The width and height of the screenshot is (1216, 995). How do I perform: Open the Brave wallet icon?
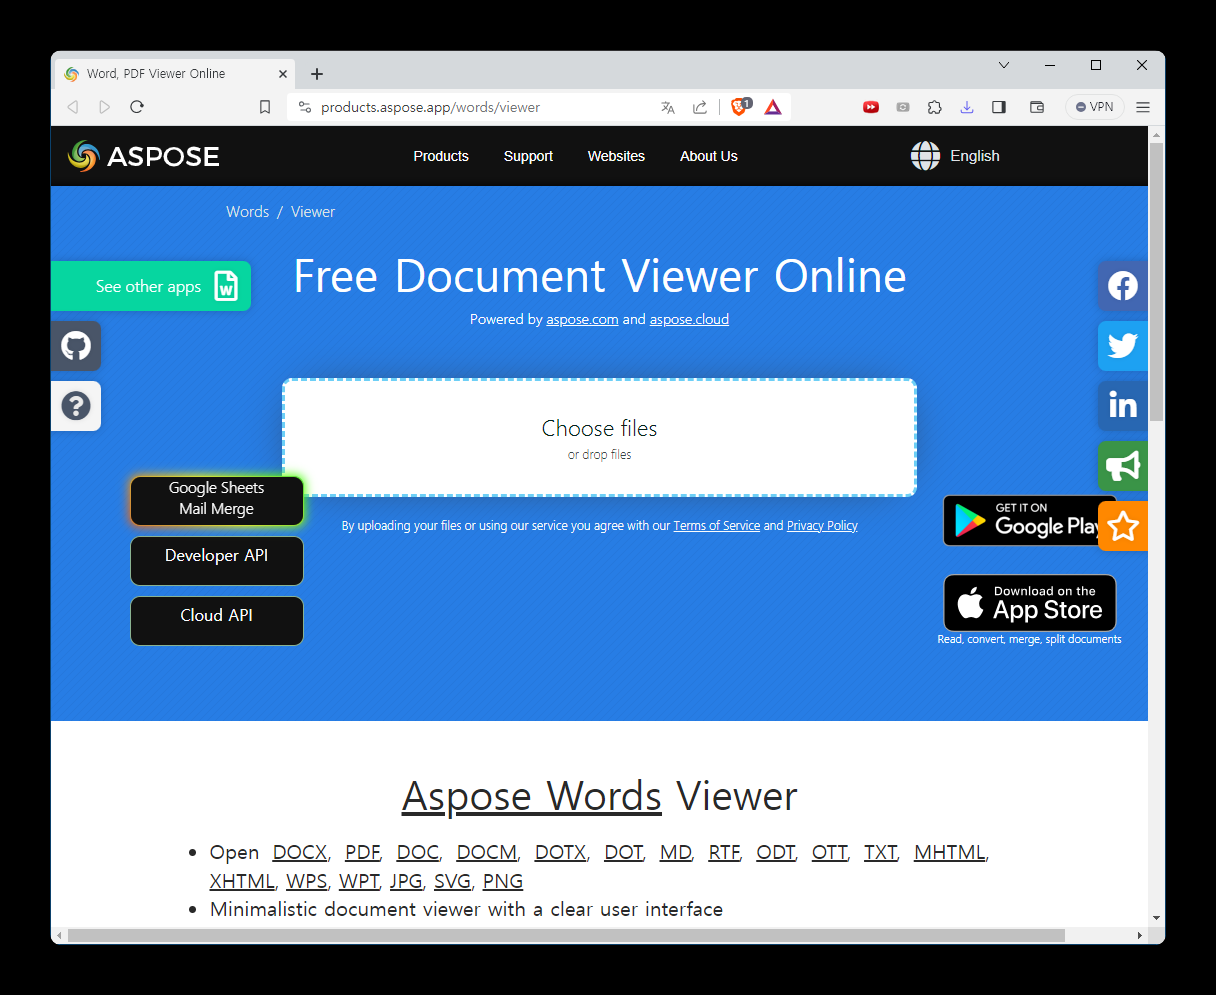point(1037,107)
